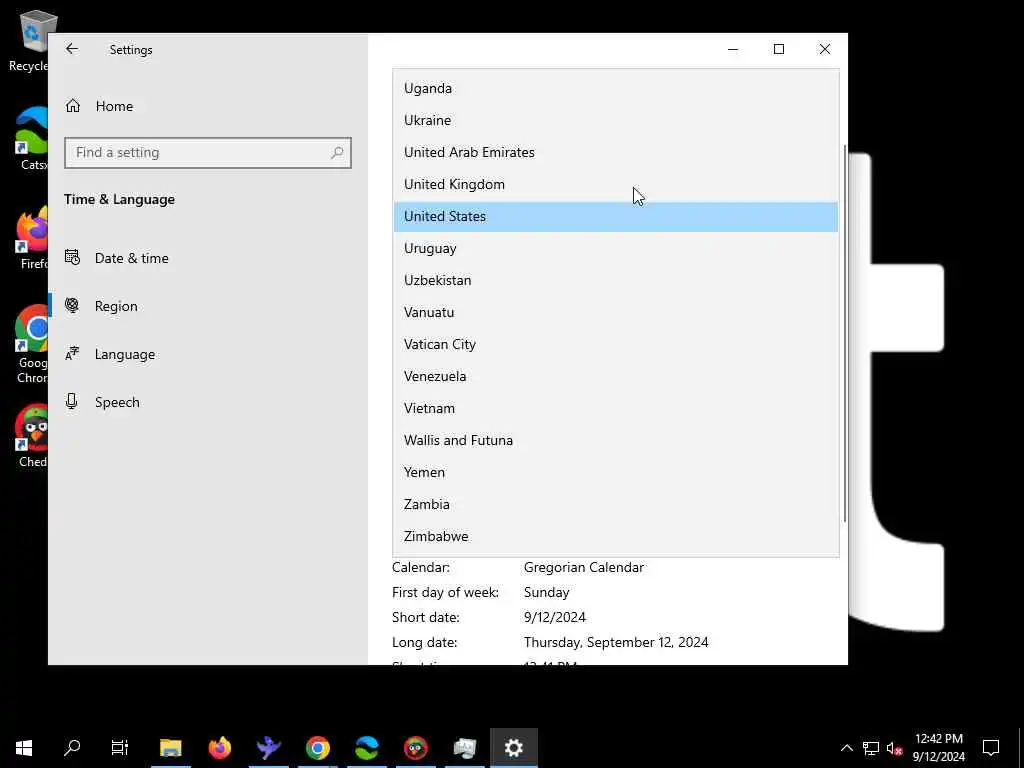Click the calendar icon beside Date & time
The width and height of the screenshot is (1024, 768).
click(72, 257)
